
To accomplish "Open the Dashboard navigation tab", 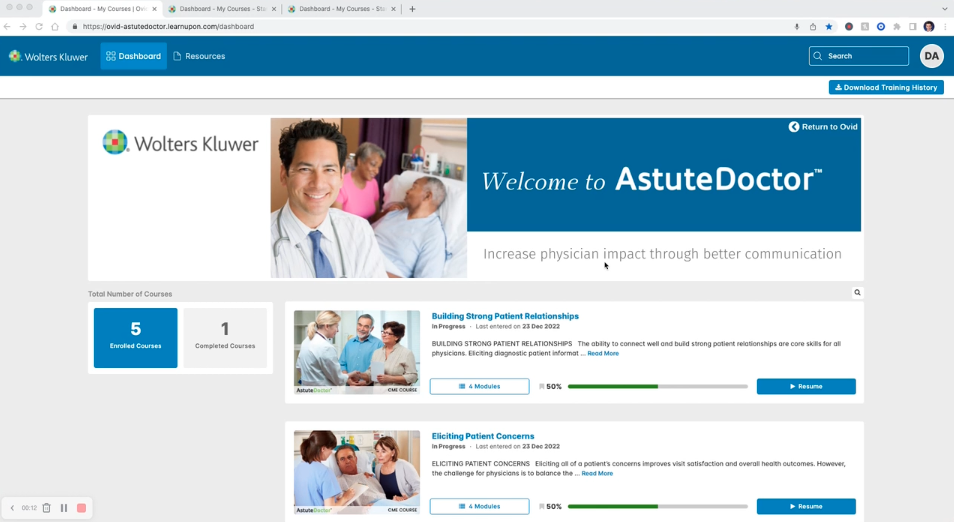I will tap(133, 56).
